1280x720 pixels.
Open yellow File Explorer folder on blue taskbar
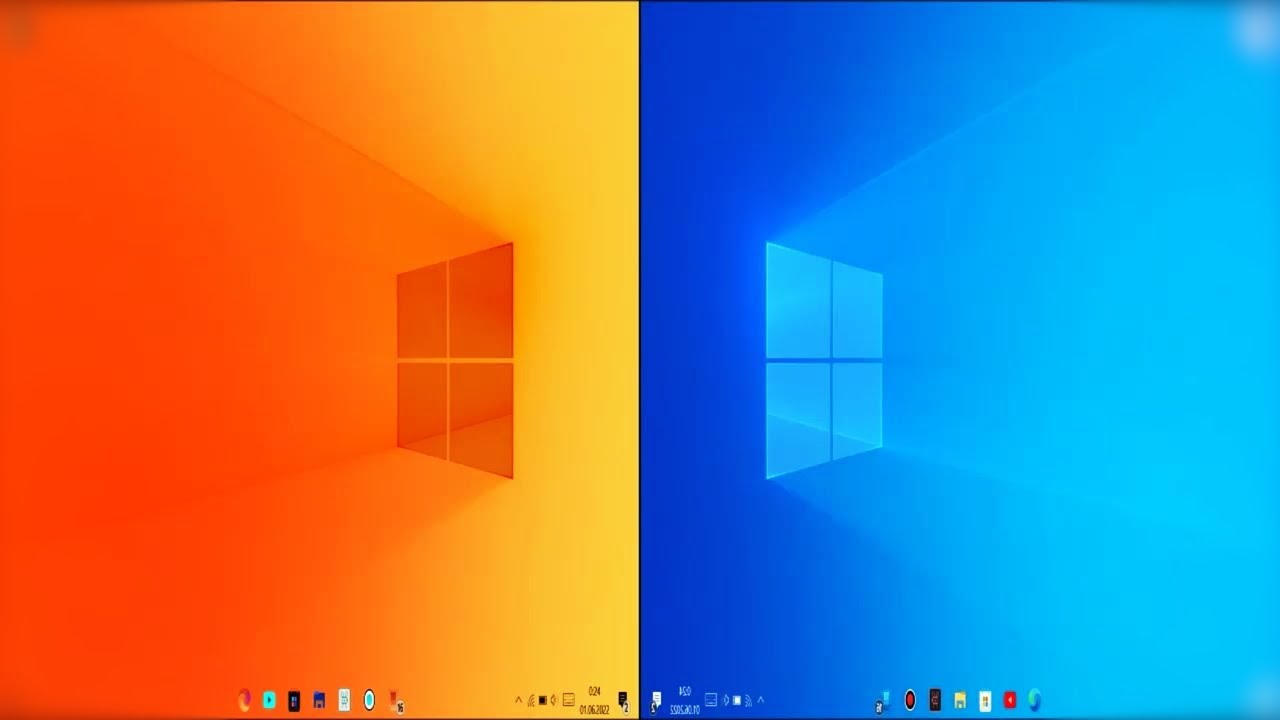click(x=960, y=700)
